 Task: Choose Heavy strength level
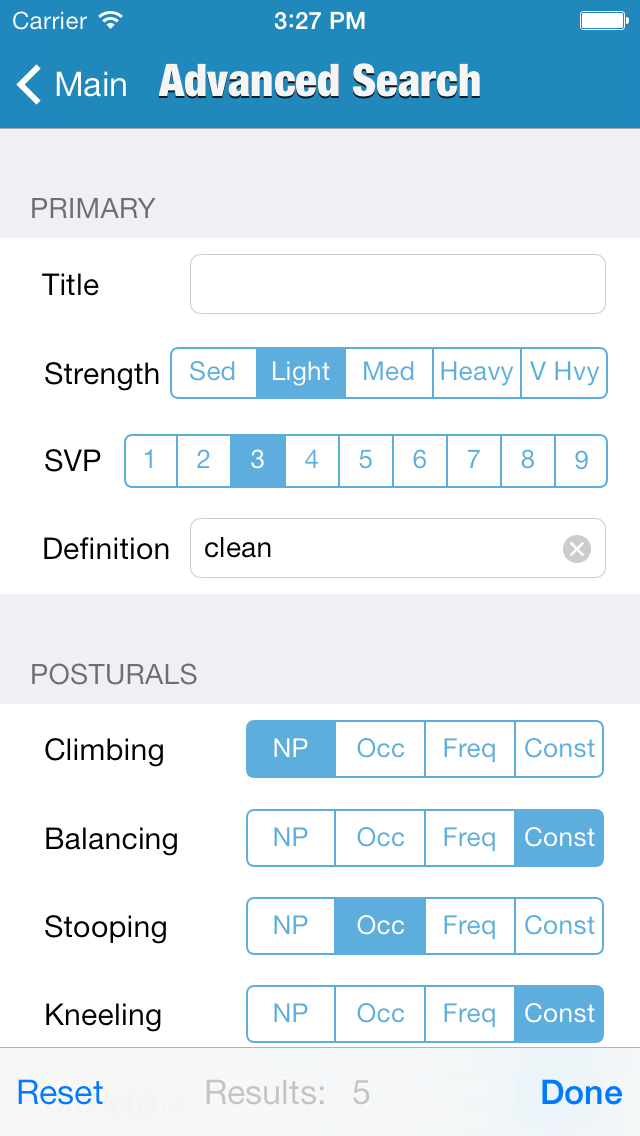[x=476, y=373]
